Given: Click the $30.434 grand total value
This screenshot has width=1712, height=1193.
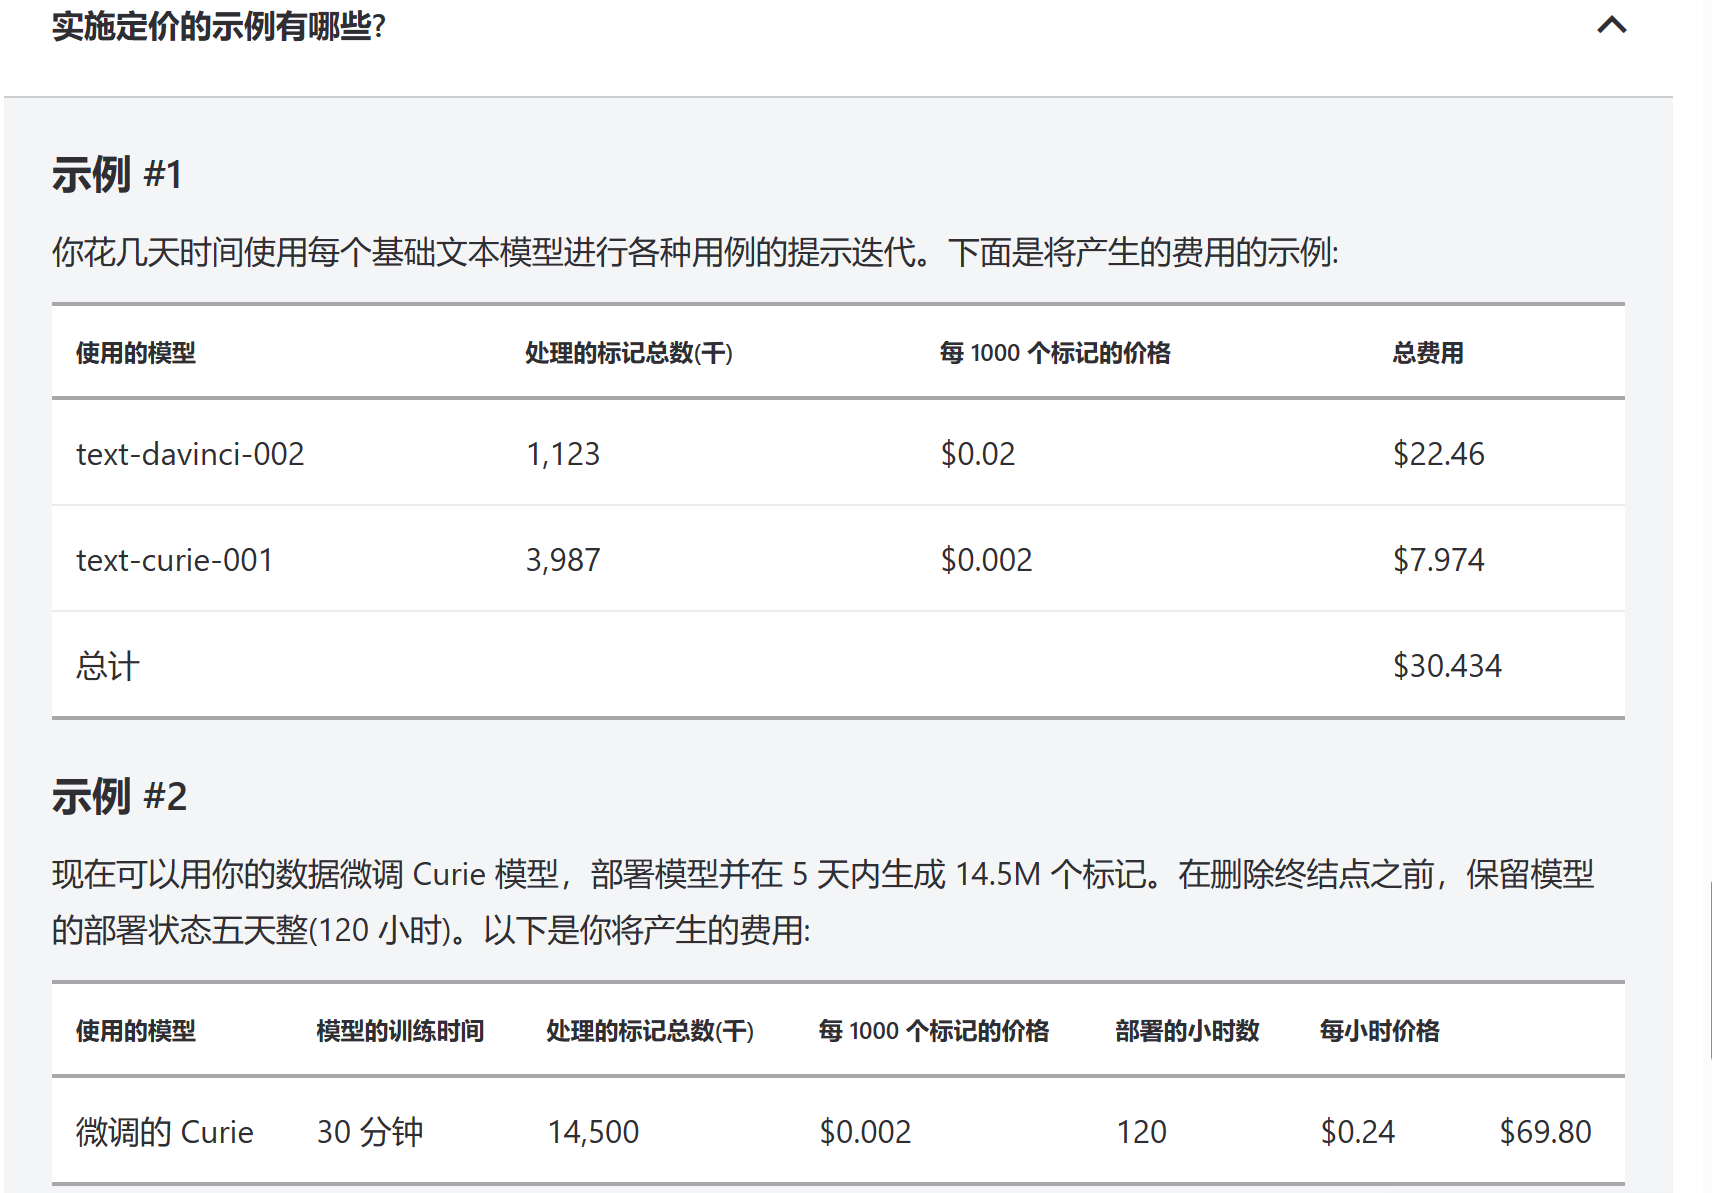Looking at the screenshot, I should tap(1447, 666).
